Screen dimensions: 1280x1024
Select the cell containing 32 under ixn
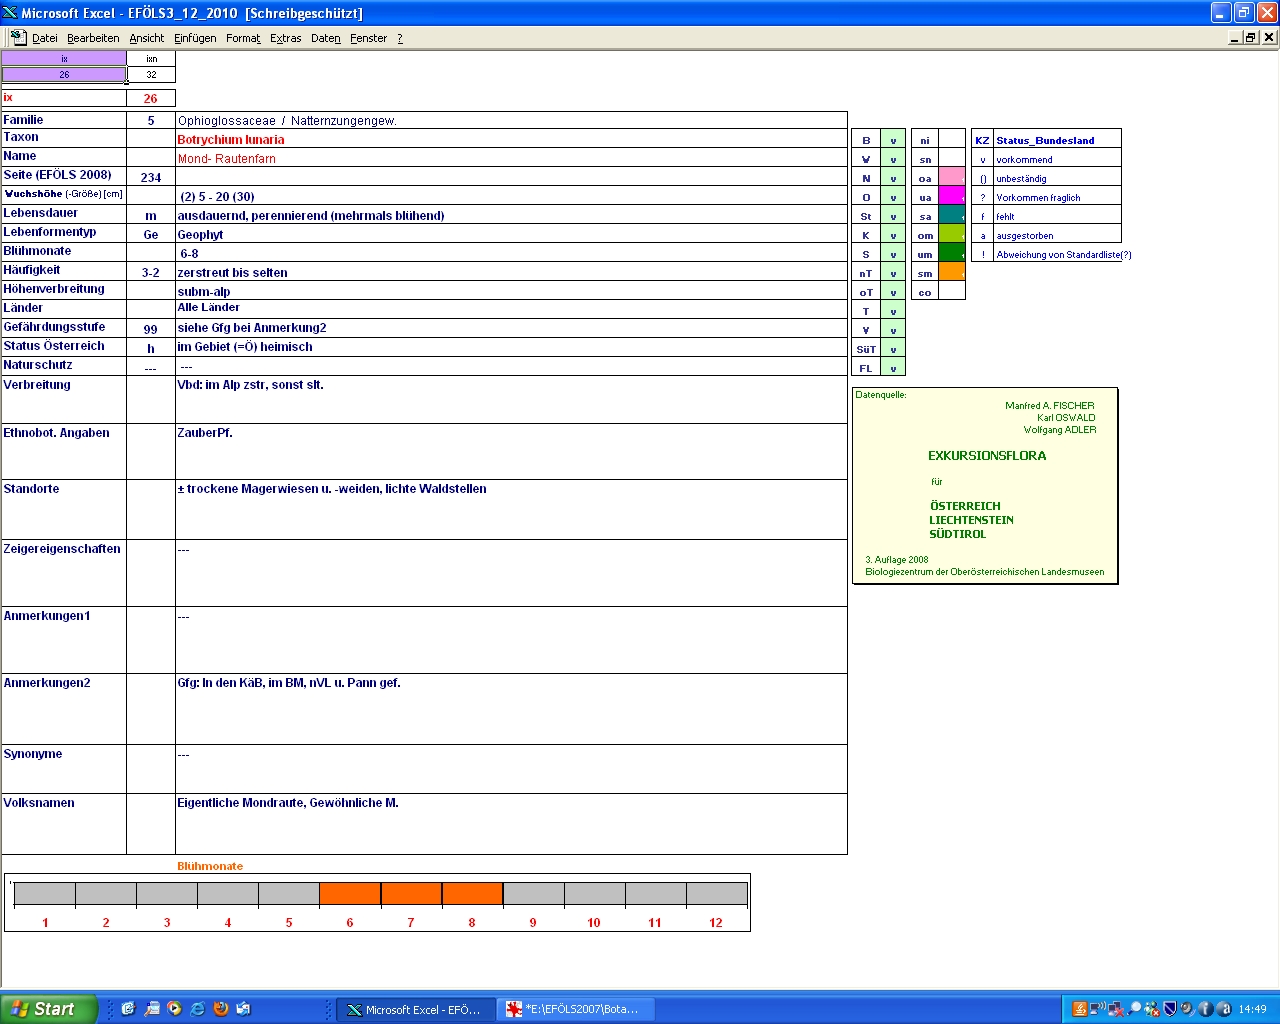point(151,74)
